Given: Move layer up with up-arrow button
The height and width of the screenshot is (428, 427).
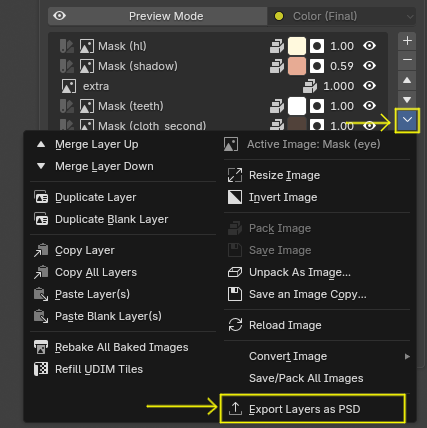Looking at the screenshot, I should [x=407, y=80].
